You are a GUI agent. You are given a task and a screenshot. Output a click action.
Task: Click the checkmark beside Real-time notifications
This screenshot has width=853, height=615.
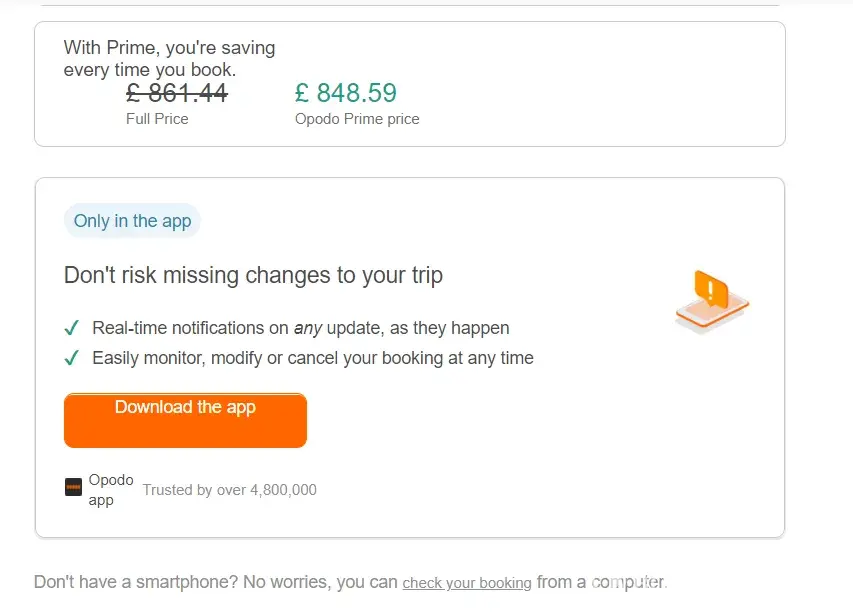click(72, 328)
